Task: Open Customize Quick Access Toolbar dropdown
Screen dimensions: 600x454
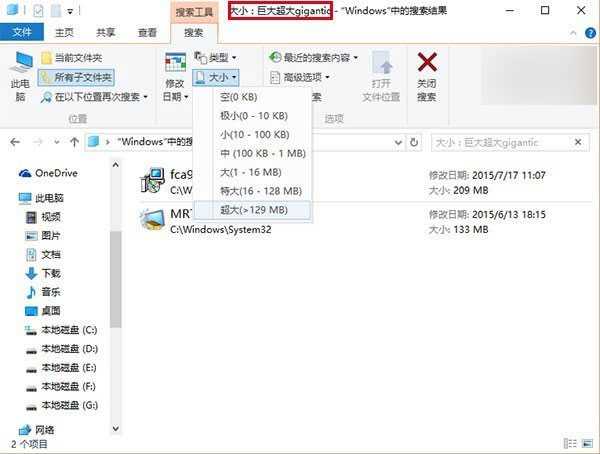Action: click(70, 11)
